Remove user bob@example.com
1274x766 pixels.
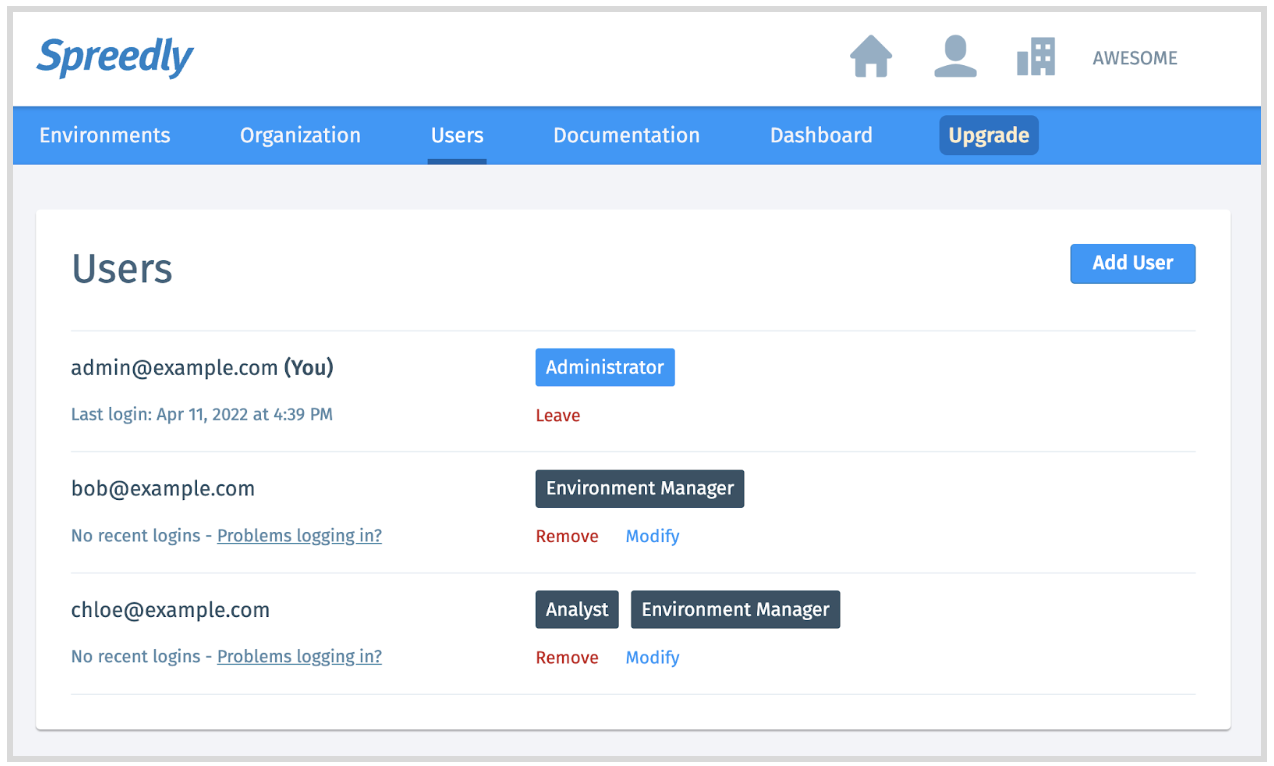(x=567, y=536)
